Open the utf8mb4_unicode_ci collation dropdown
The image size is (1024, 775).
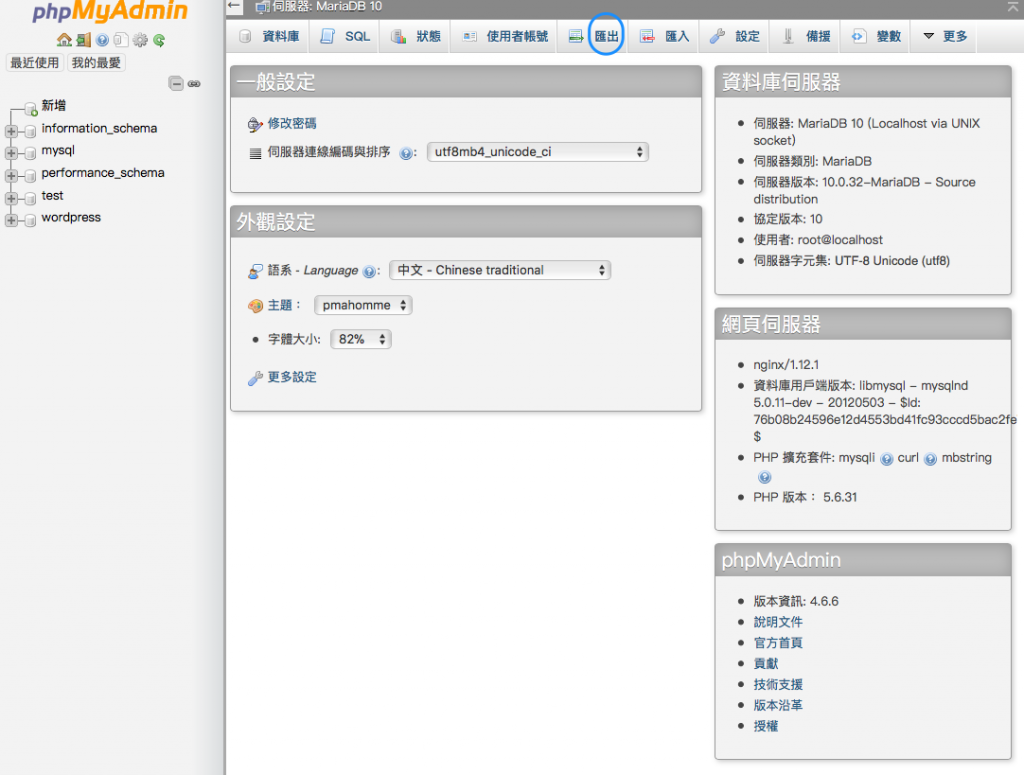click(x=537, y=152)
